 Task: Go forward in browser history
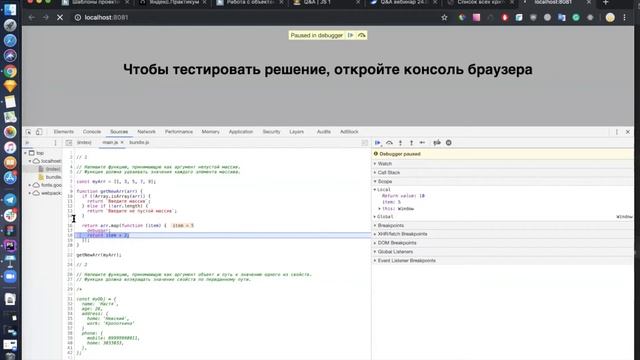(45, 18)
